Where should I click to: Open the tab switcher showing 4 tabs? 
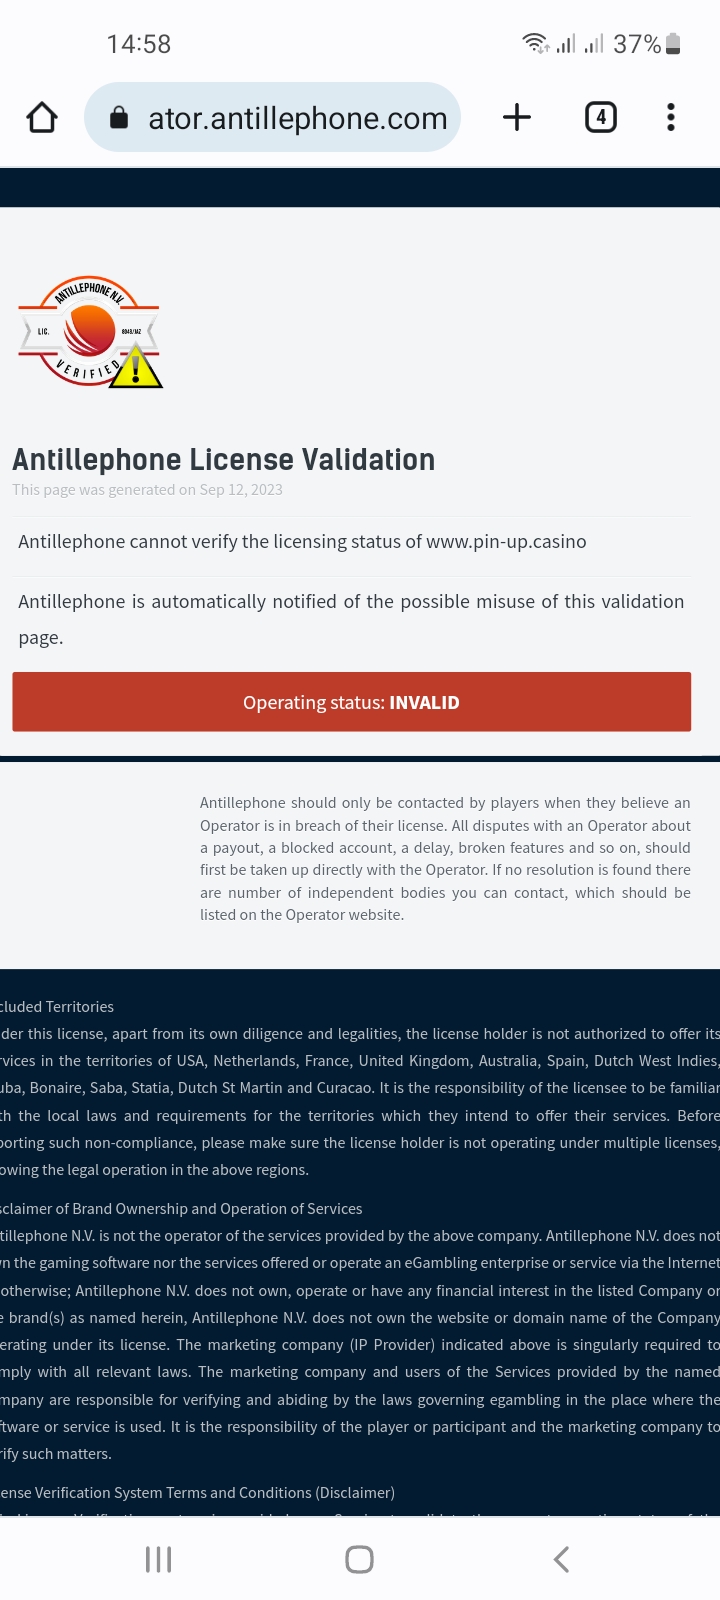tap(600, 118)
